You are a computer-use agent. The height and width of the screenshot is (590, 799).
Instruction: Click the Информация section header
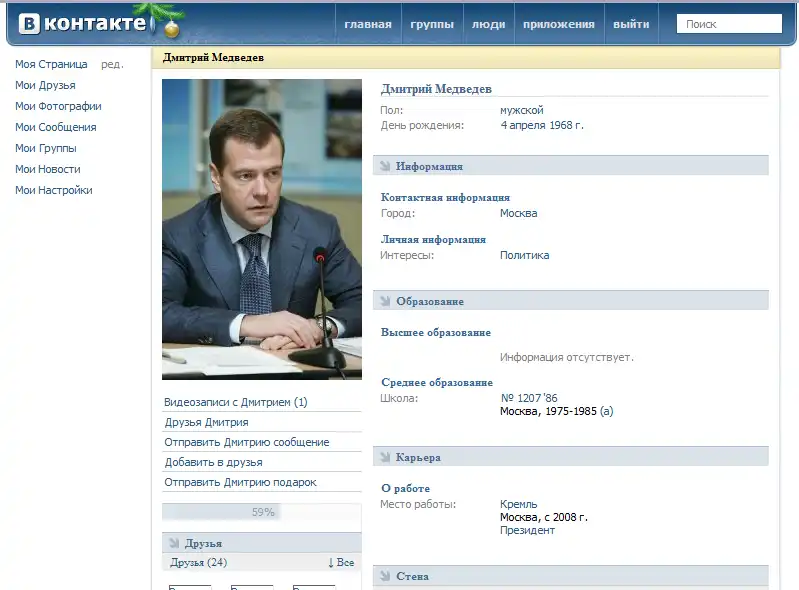[571, 166]
